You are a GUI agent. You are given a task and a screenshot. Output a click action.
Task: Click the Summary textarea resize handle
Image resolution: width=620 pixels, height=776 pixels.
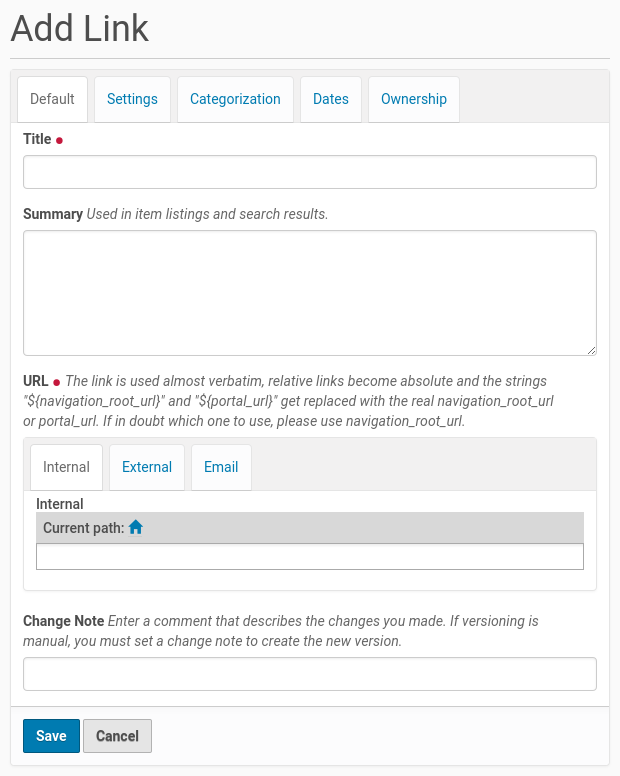592,350
